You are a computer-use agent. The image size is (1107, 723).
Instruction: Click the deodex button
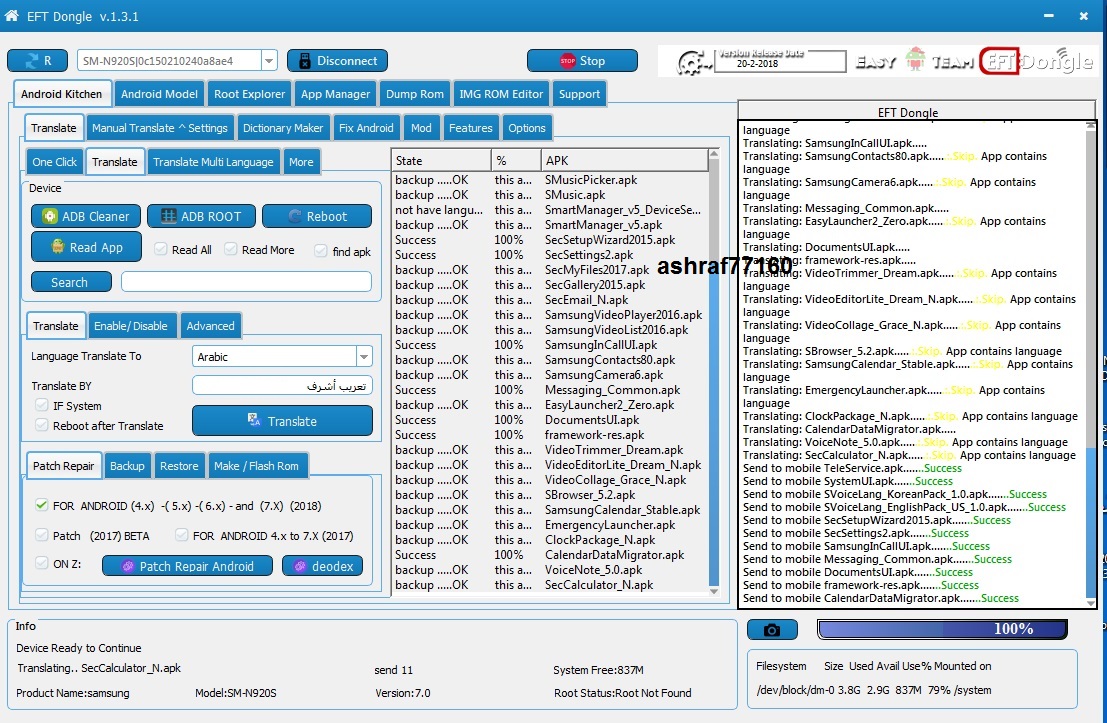323,566
